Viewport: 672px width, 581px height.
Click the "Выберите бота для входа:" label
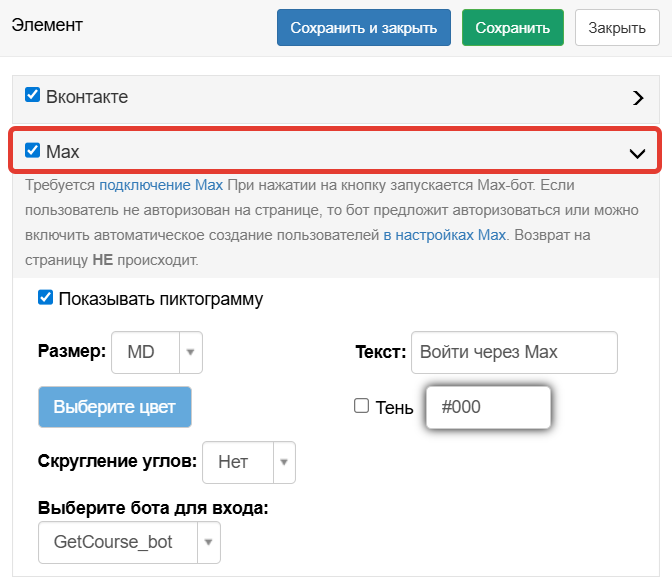coord(153,508)
